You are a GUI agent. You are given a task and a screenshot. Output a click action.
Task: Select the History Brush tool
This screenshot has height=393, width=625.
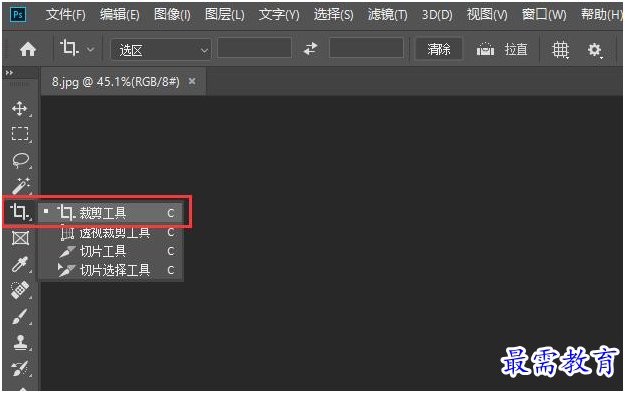click(x=20, y=369)
